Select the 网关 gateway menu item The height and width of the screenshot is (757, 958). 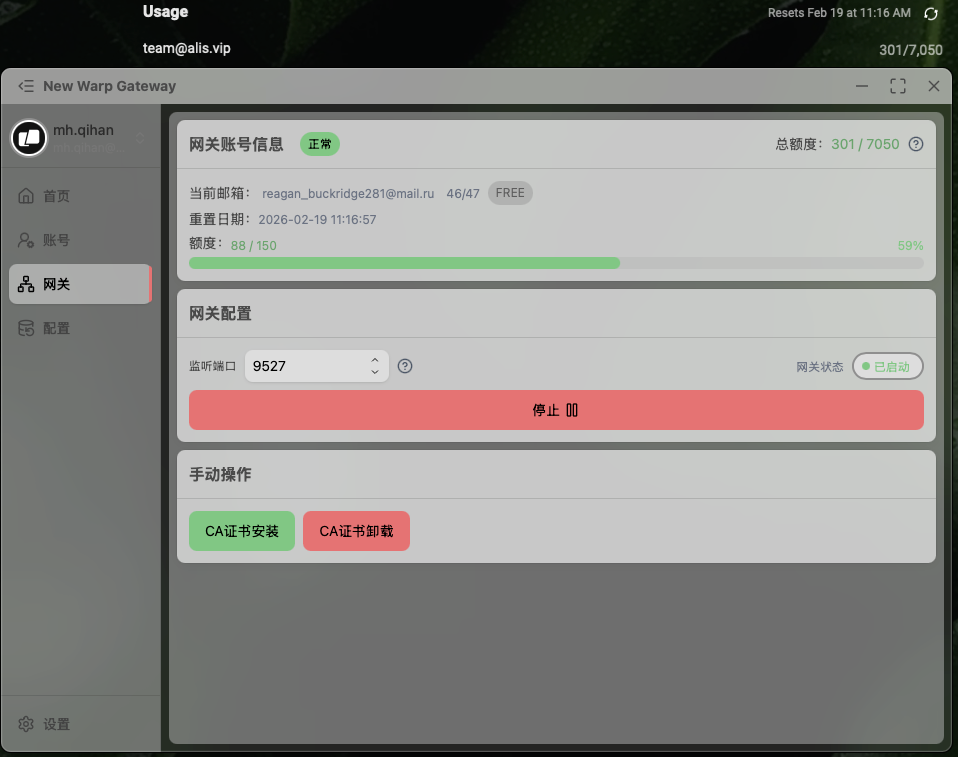80,284
